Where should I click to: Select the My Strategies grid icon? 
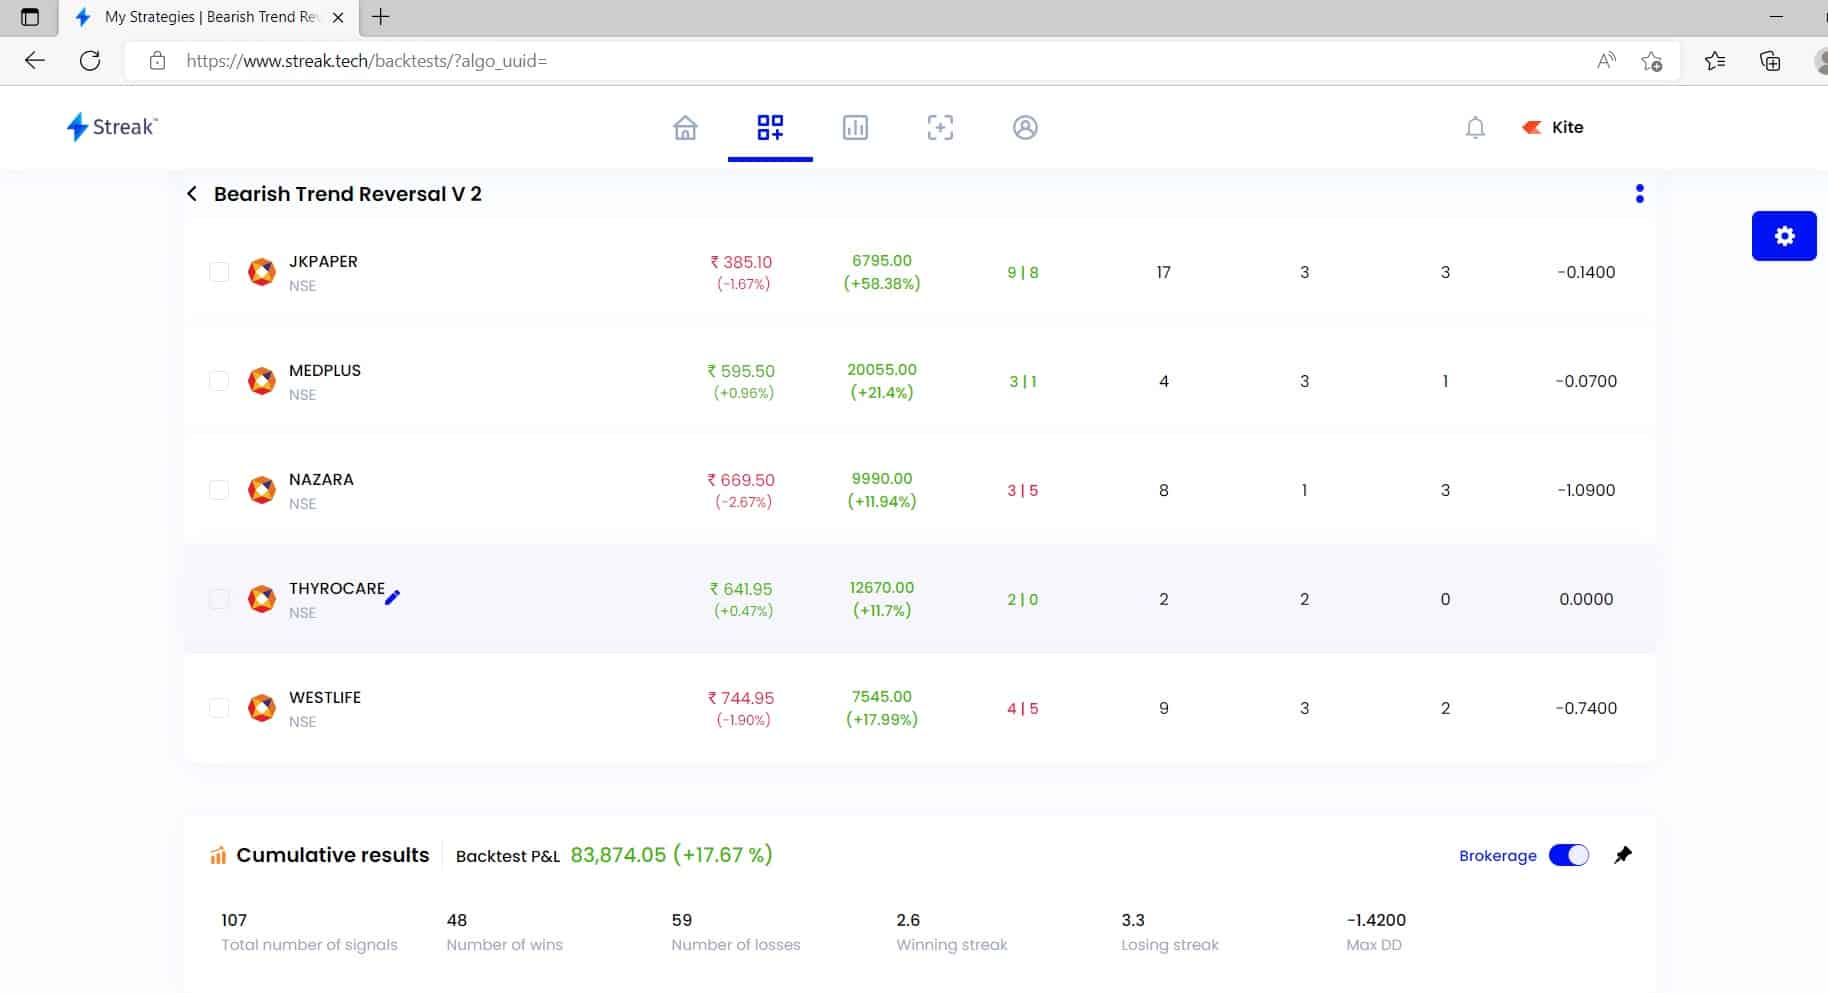tap(770, 127)
